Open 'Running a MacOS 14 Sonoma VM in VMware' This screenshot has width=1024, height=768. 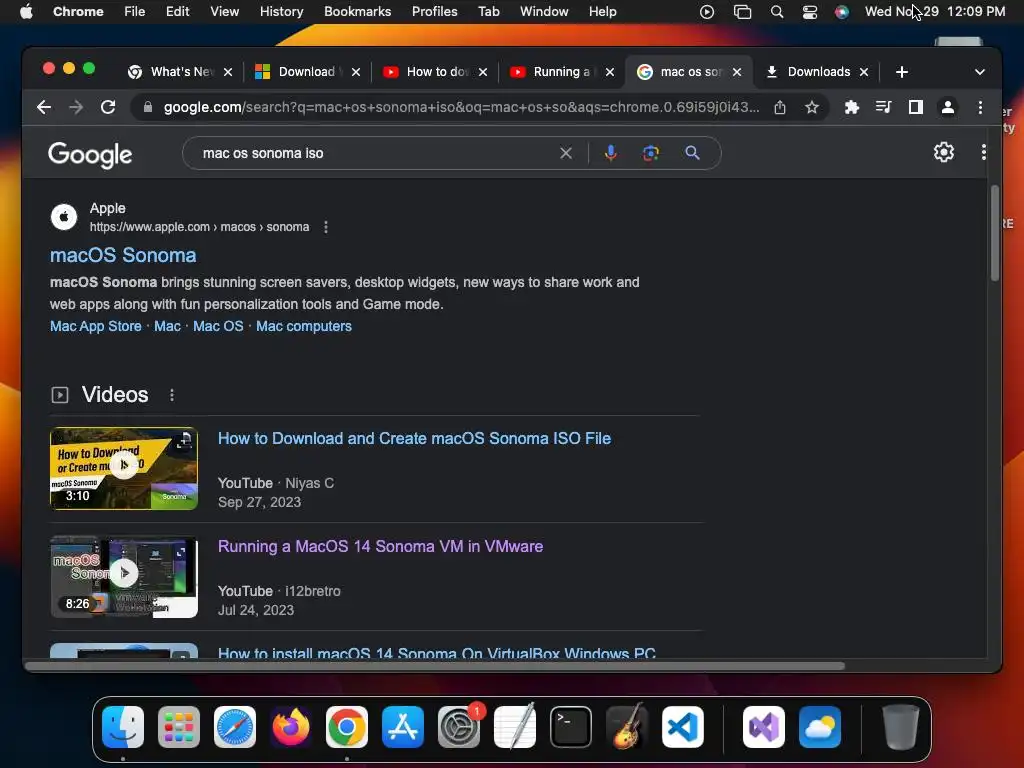pos(380,547)
